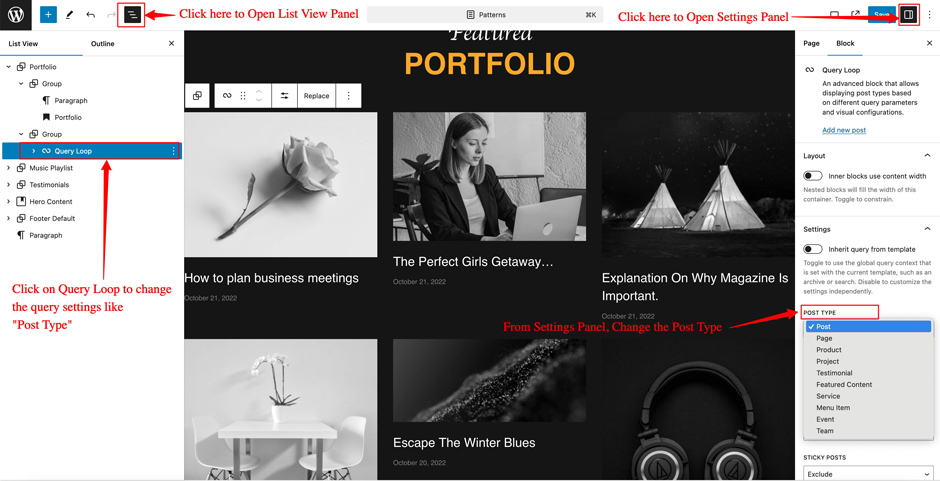Screen dimensions: 940x481
Task: Select the pencil Tools icon
Action: (x=70, y=14)
